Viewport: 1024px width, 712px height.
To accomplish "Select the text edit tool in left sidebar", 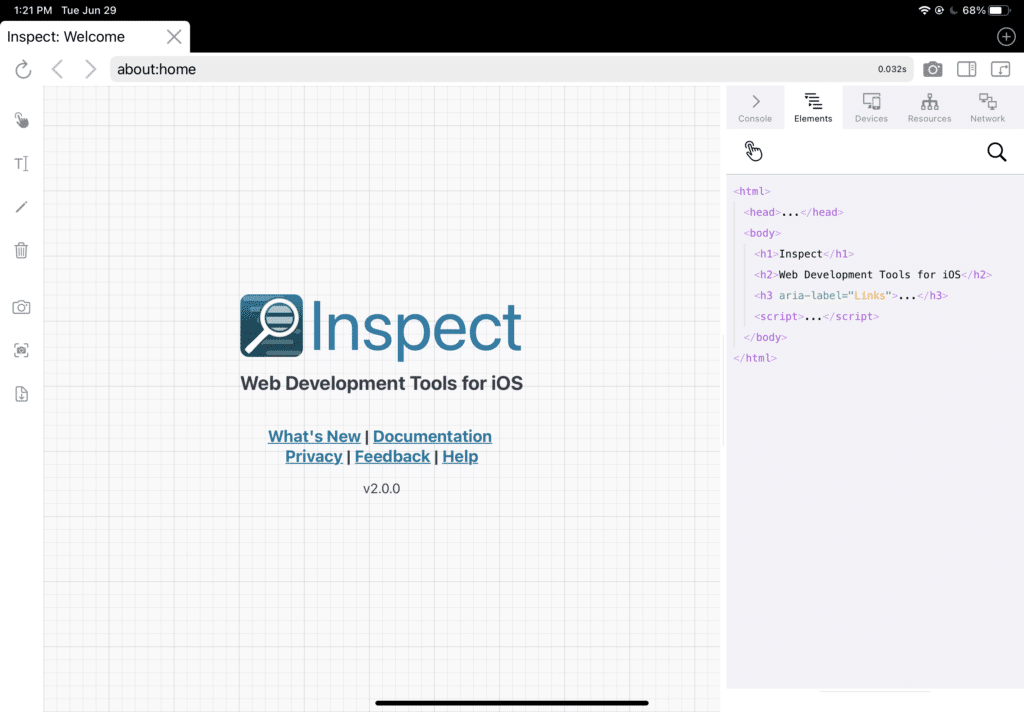I will click(x=22, y=163).
